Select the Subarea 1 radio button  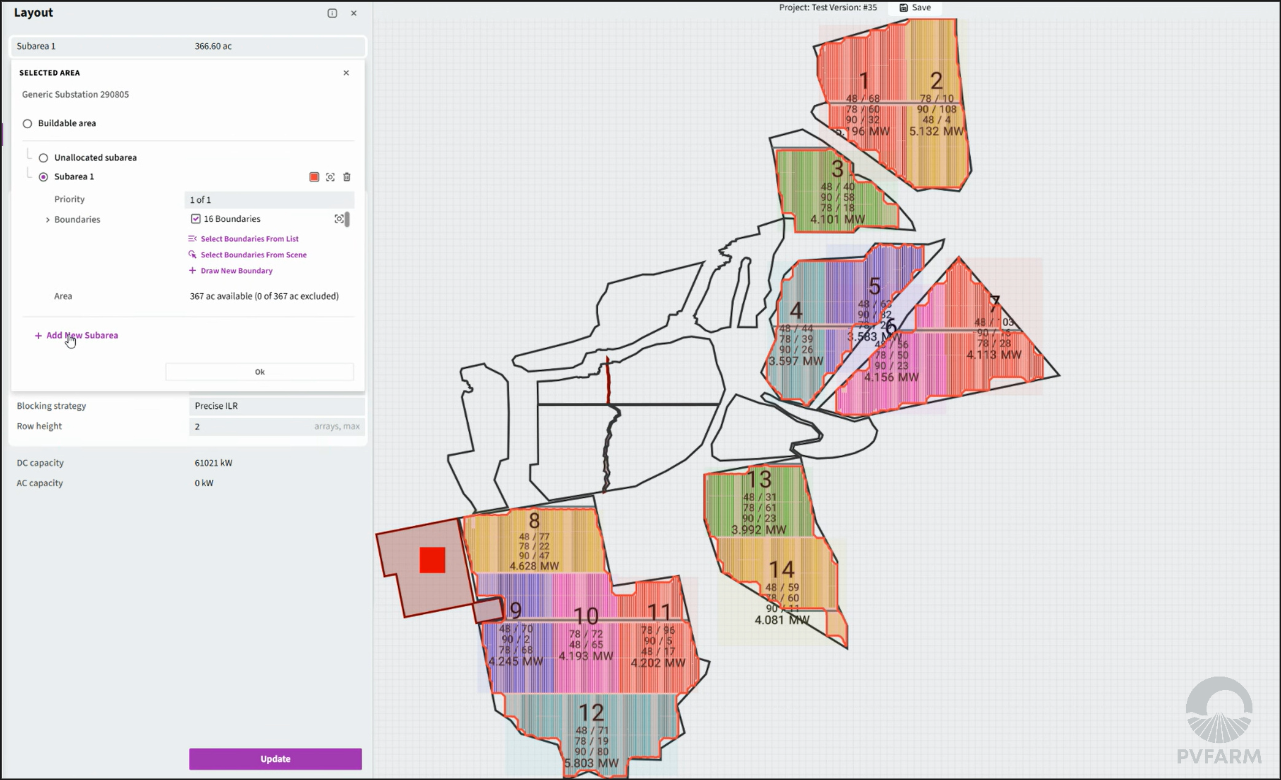tap(44, 177)
